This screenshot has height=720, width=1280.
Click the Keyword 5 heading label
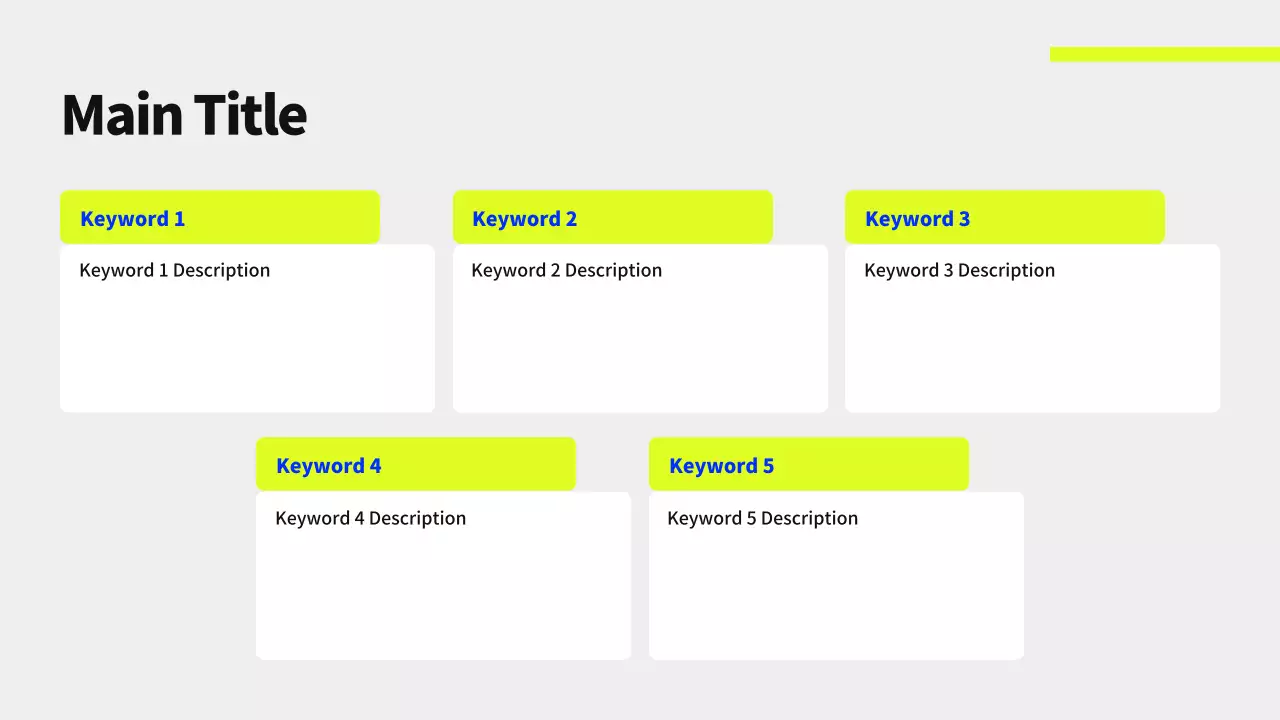click(x=721, y=466)
